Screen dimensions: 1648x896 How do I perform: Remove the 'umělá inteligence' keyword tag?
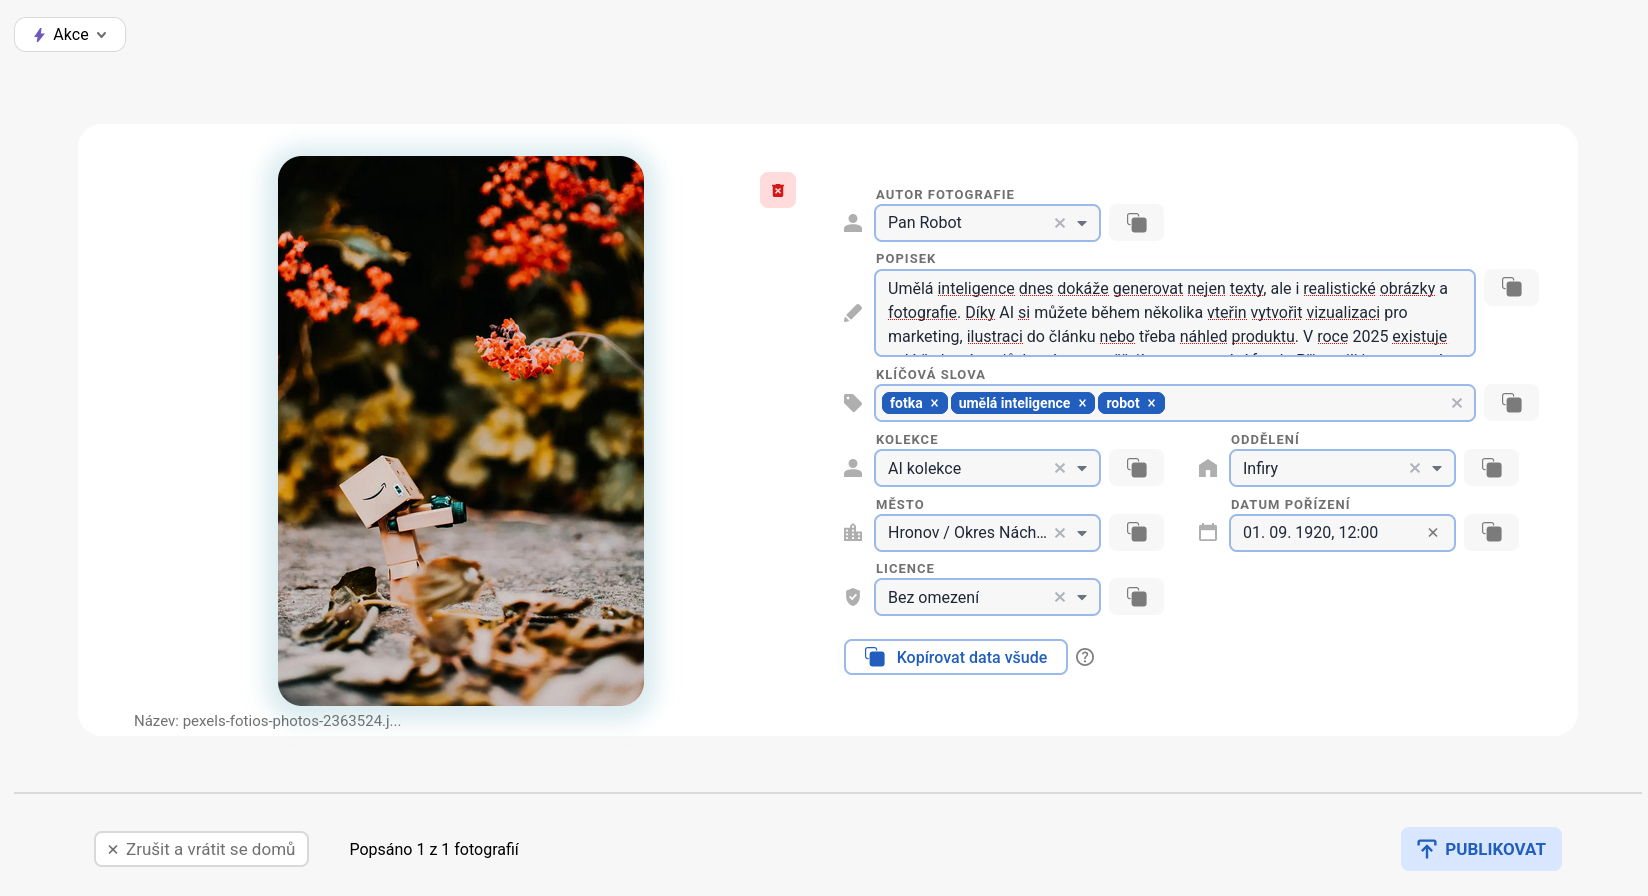pyautogui.click(x=1082, y=403)
